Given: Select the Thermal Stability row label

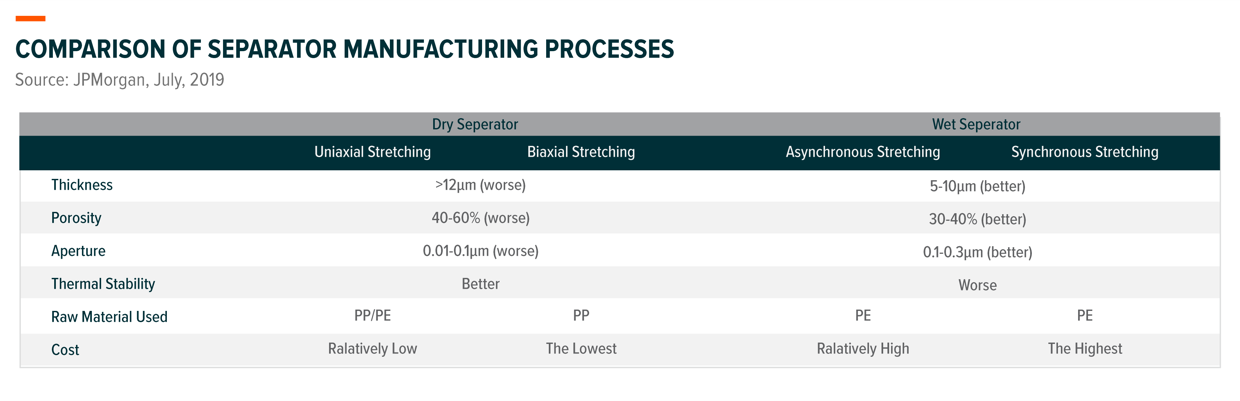Looking at the screenshot, I should [103, 284].
